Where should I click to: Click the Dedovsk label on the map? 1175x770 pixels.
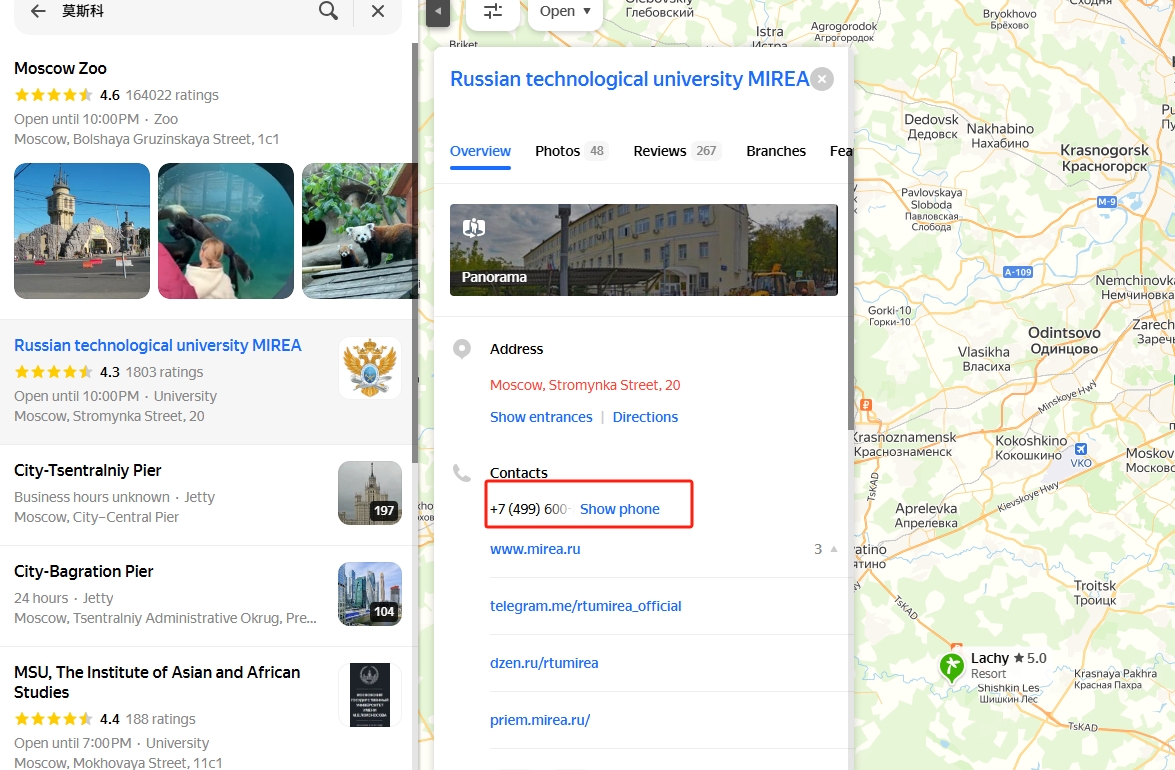[931, 127]
